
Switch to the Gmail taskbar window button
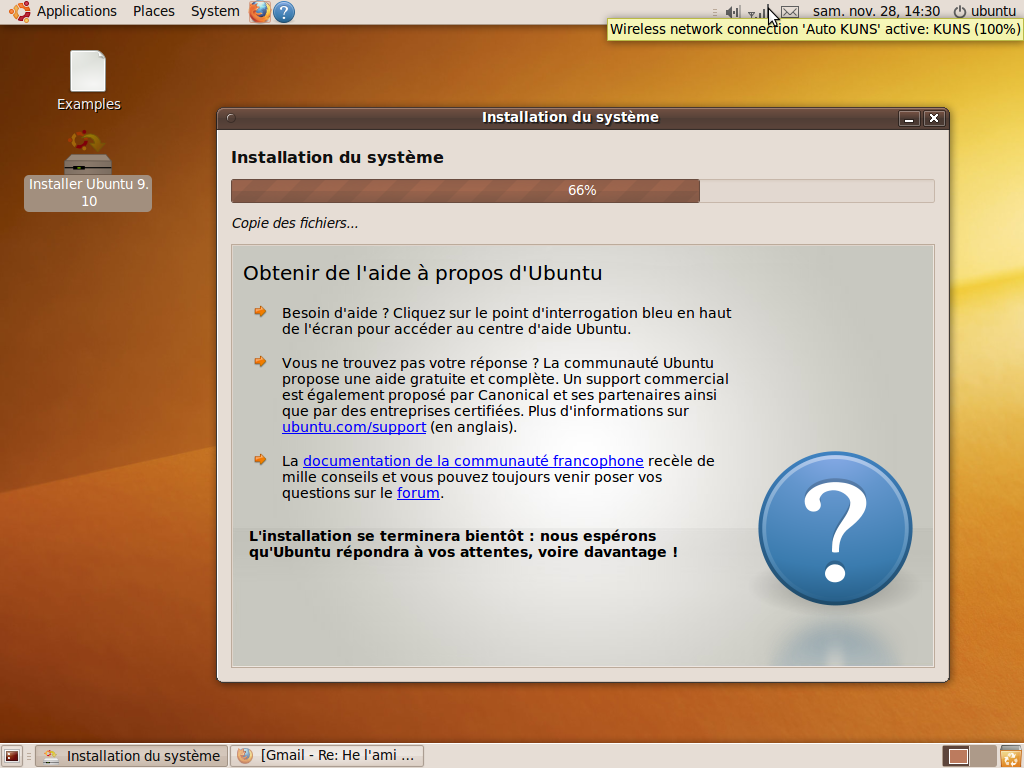327,756
